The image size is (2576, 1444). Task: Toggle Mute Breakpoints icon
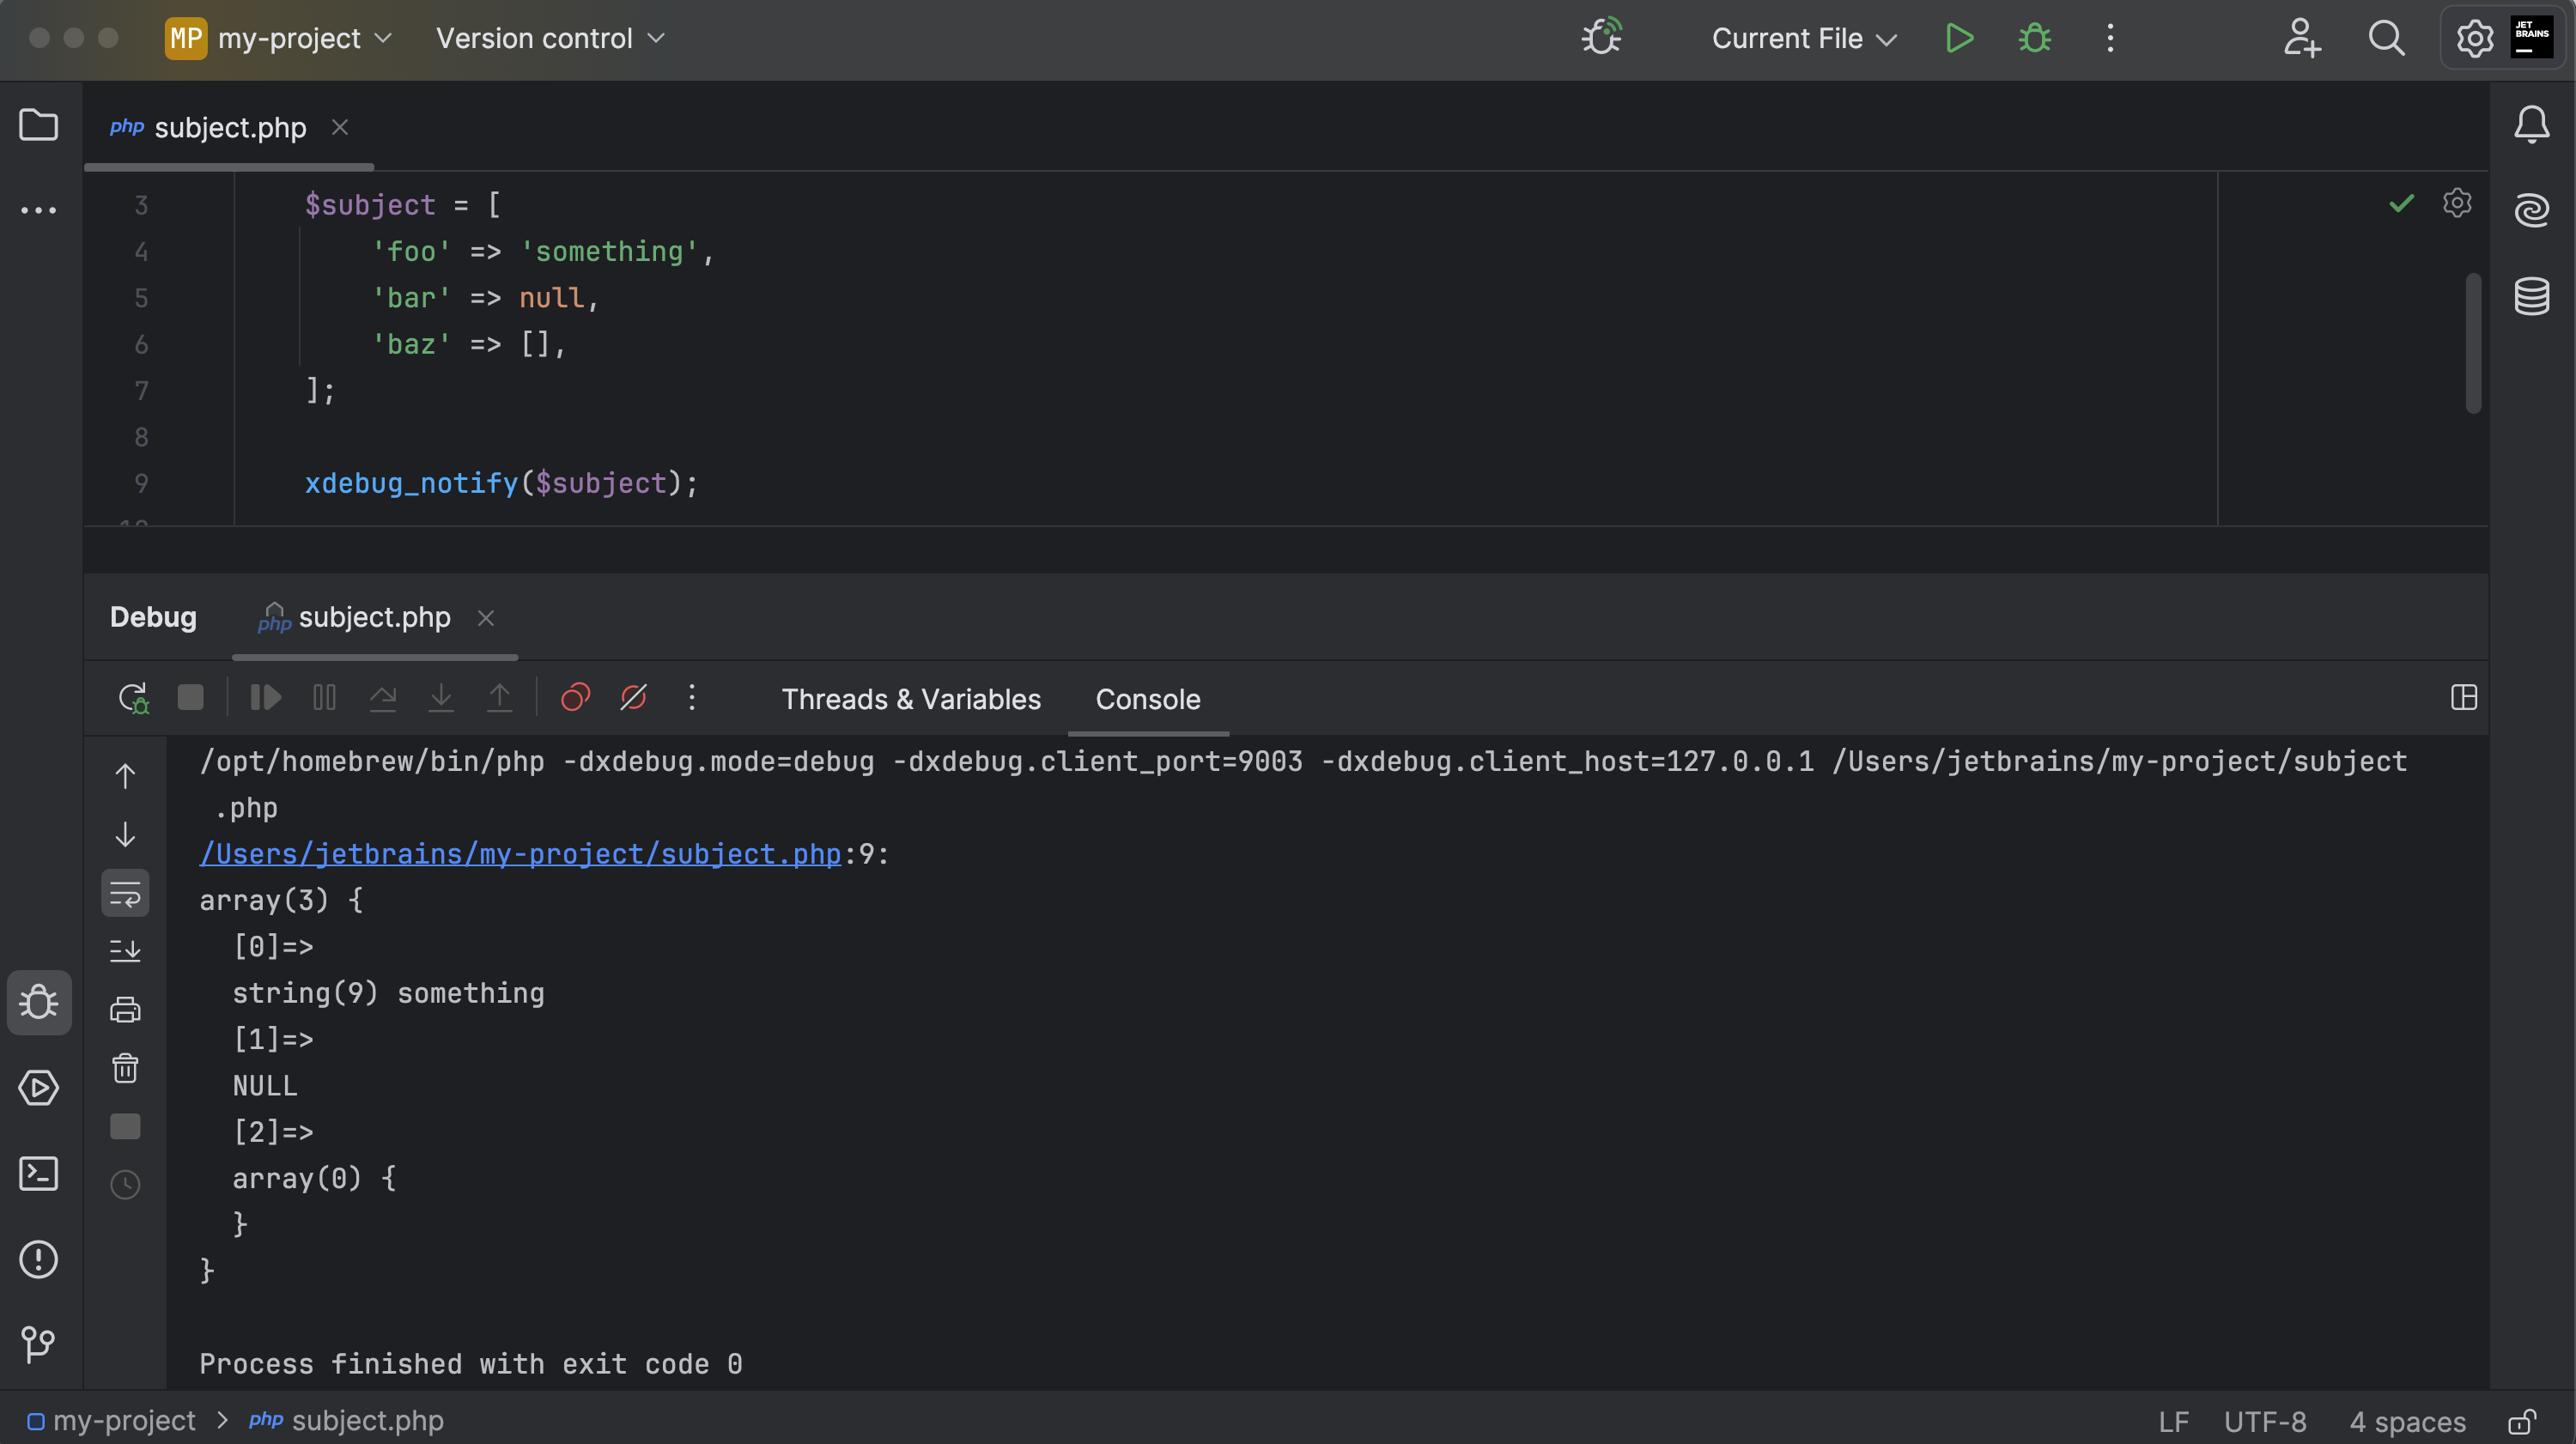(633, 697)
